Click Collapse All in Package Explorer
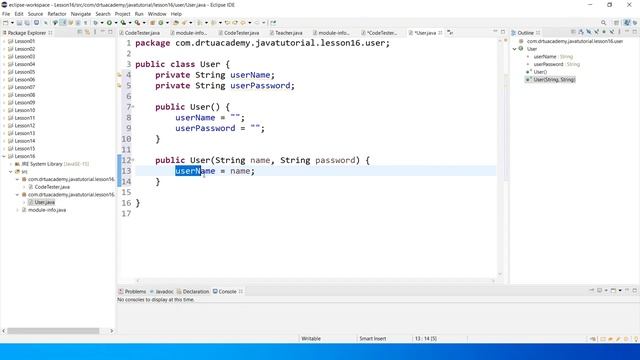Screen dimensions: 640x360 point(80,32)
